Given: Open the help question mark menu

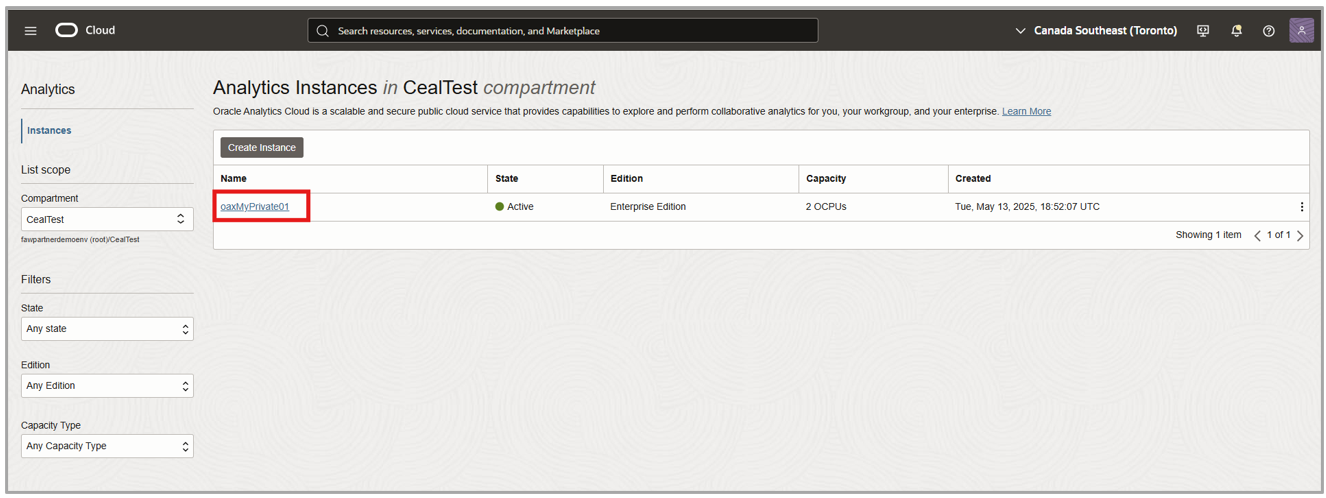Looking at the screenshot, I should pos(1269,31).
